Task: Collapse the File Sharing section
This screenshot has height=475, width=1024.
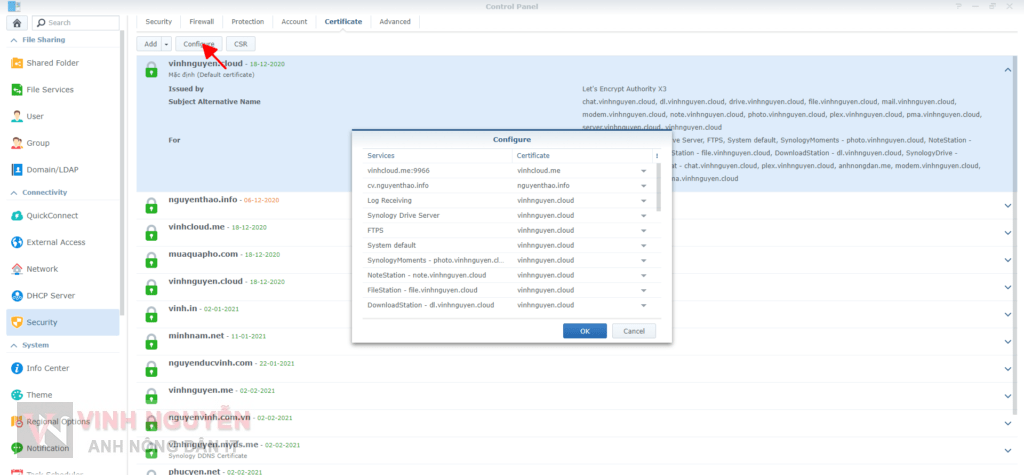Action: point(14,40)
